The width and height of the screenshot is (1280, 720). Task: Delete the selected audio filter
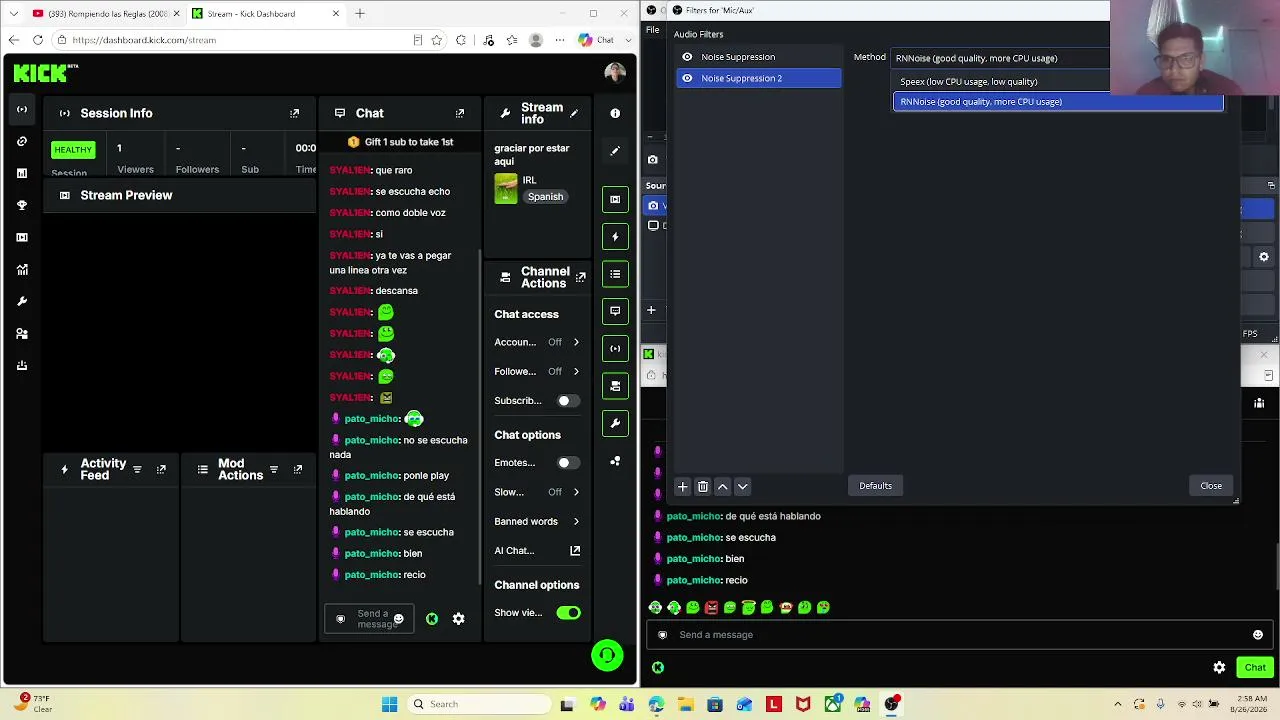(703, 486)
